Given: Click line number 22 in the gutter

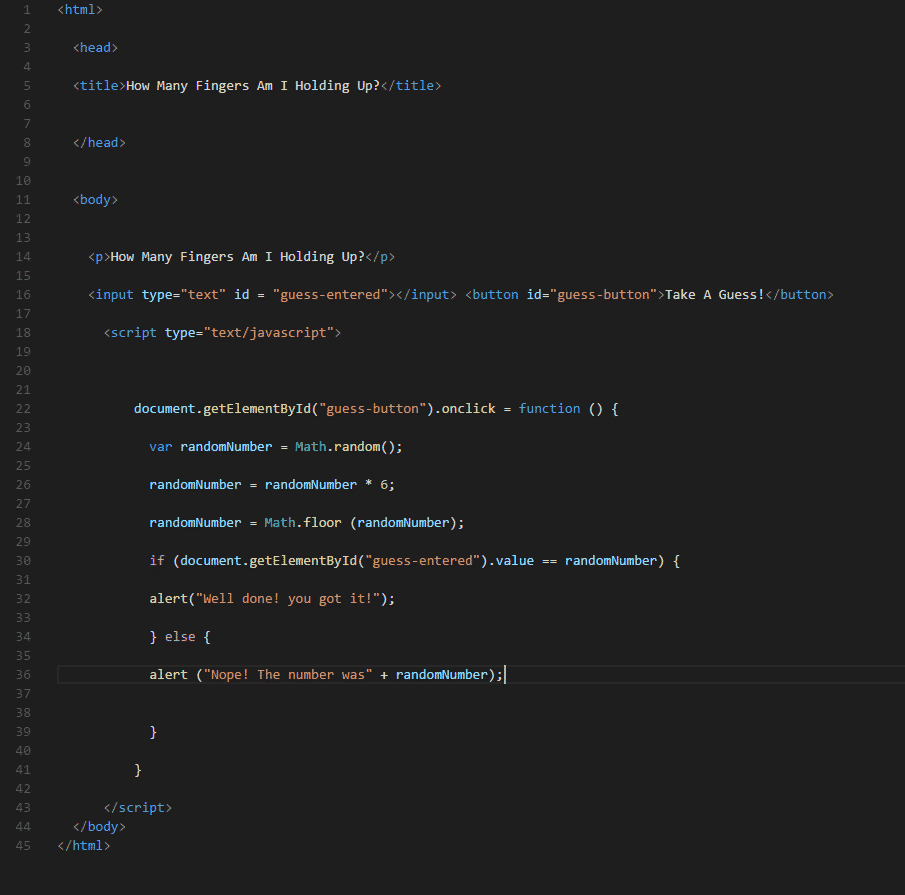Looking at the screenshot, I should coord(23,409).
